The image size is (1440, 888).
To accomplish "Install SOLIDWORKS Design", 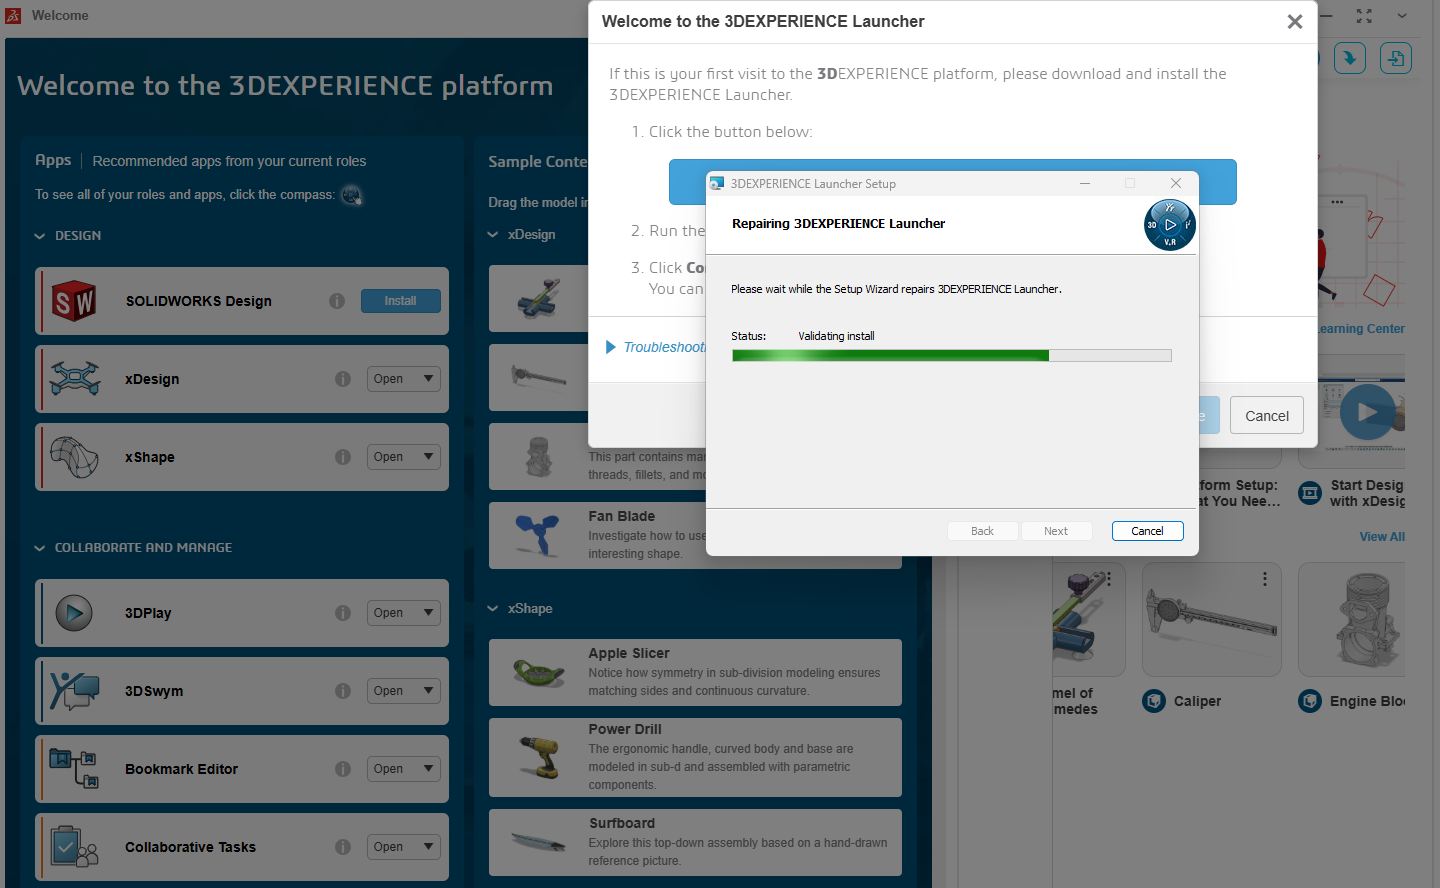I will coord(400,301).
